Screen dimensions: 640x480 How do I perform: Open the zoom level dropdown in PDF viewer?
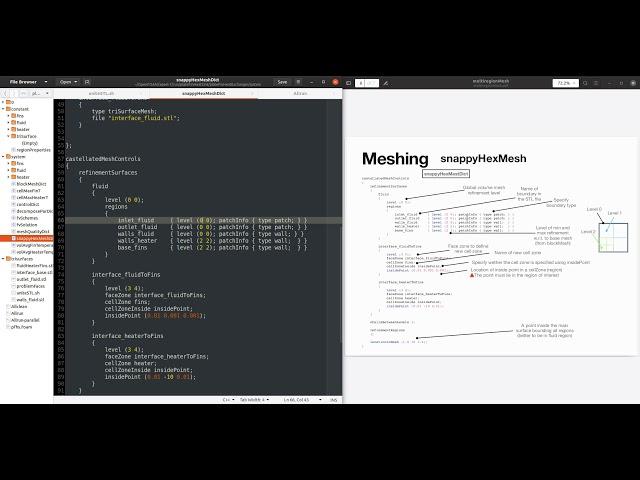click(565, 83)
